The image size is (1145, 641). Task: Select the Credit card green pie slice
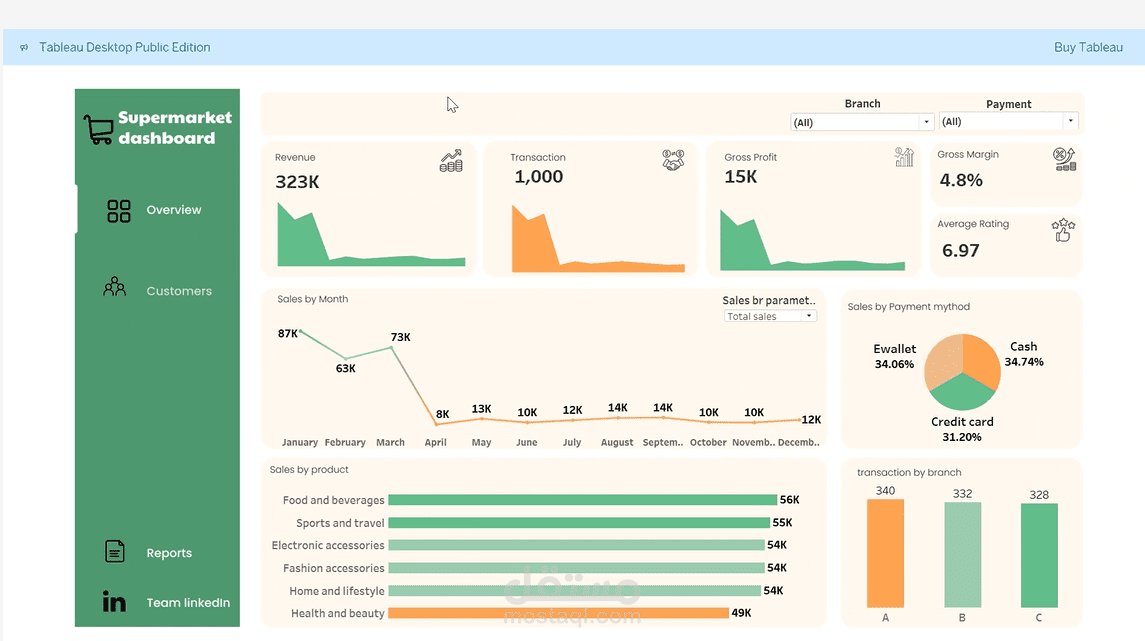(x=962, y=394)
